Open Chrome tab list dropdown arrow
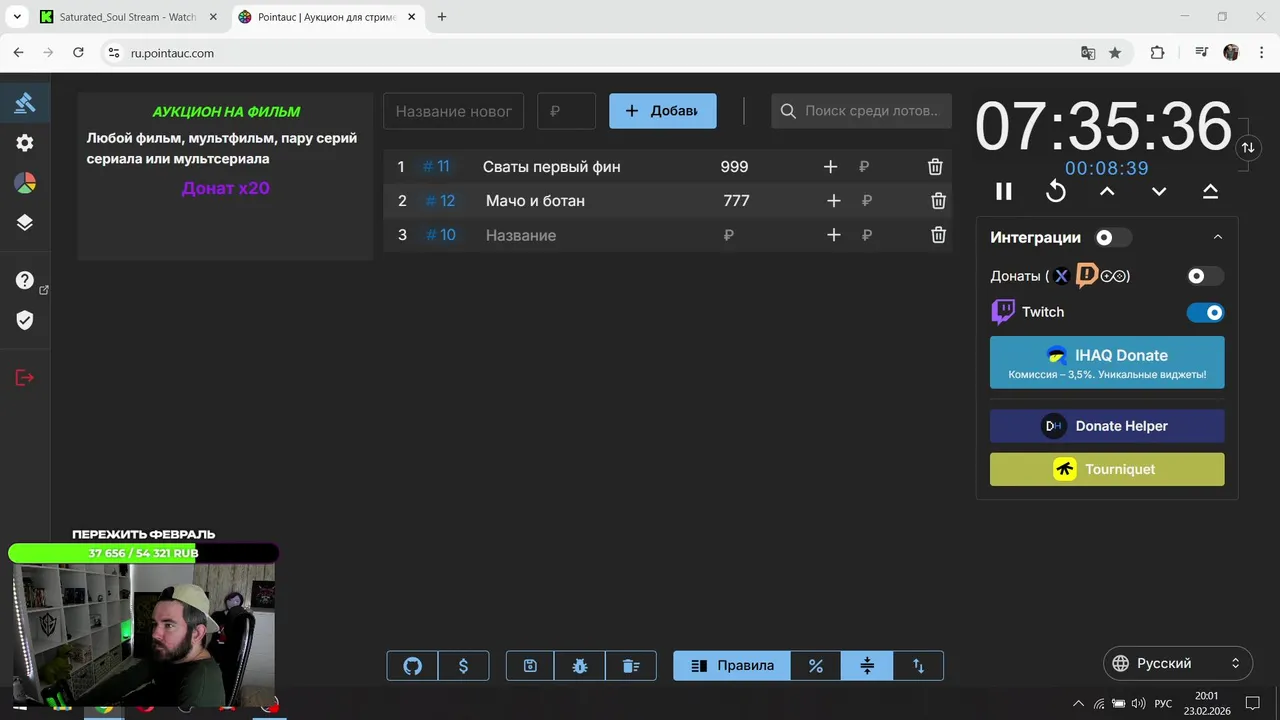Viewport: 1280px width, 720px height. [17, 17]
